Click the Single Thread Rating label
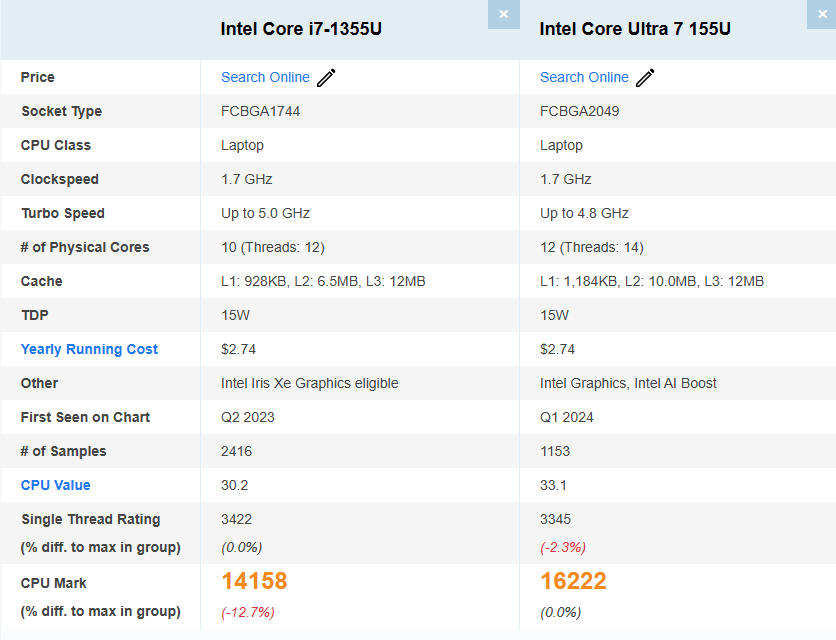Viewport: 836px width, 640px height. [x=91, y=519]
